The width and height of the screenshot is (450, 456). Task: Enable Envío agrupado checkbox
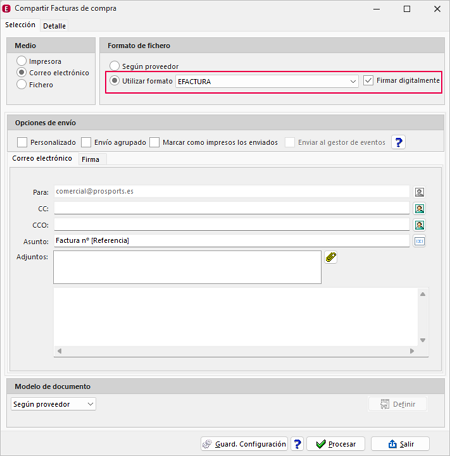pyautogui.click(x=86, y=142)
